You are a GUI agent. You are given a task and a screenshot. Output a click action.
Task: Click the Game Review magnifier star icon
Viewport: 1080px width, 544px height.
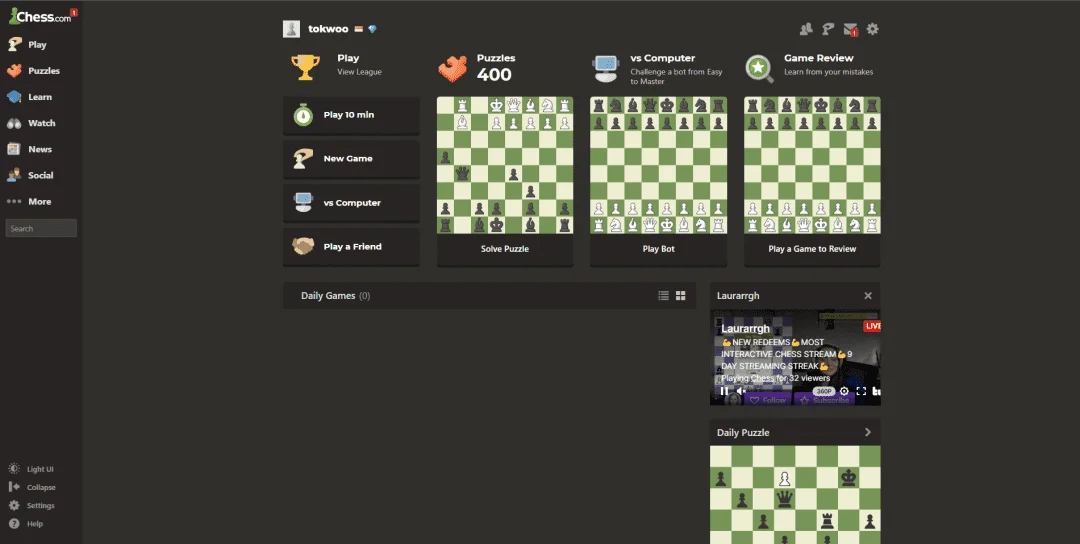tap(759, 68)
